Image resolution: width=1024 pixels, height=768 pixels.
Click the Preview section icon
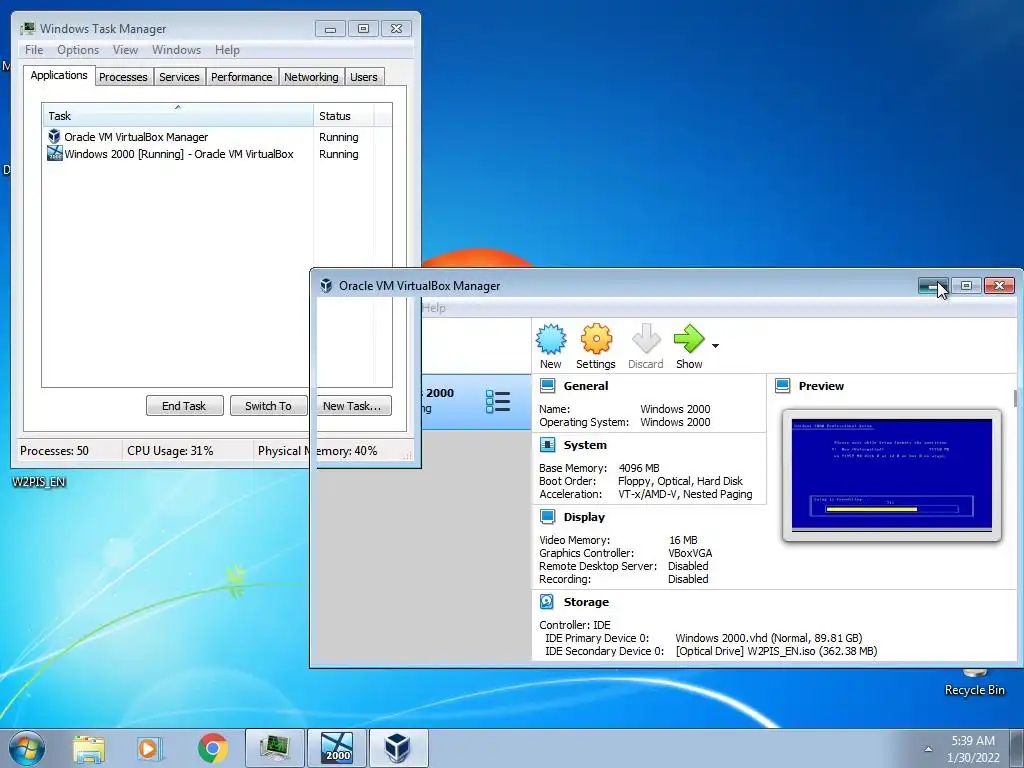click(782, 386)
